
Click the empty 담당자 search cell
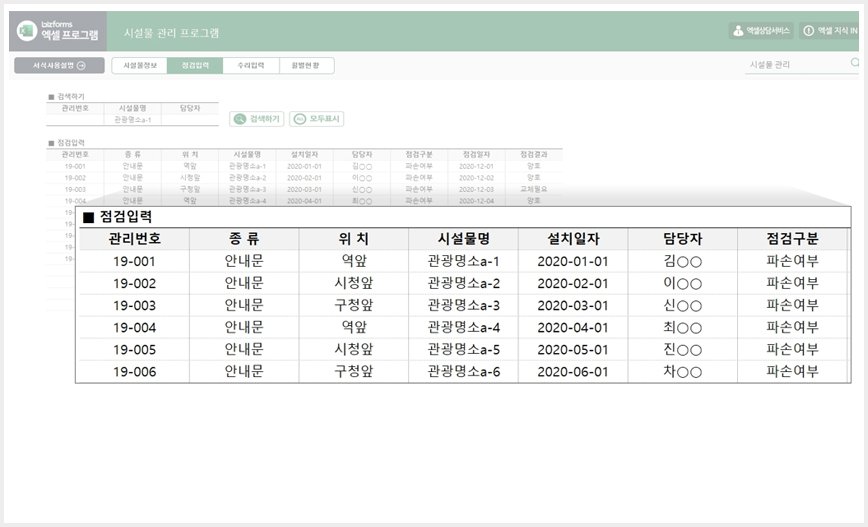pyautogui.click(x=190, y=120)
